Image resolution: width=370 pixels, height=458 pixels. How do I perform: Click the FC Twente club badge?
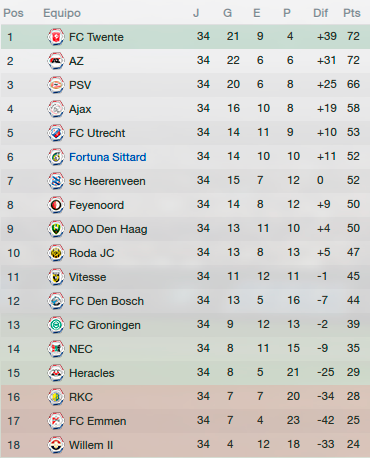(56, 37)
